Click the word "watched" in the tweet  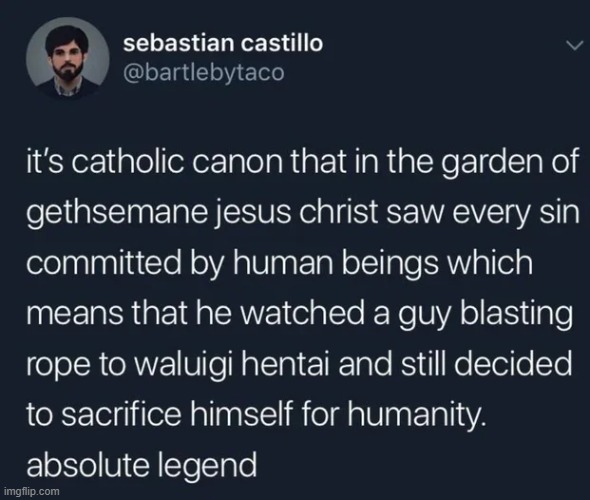[302, 313]
